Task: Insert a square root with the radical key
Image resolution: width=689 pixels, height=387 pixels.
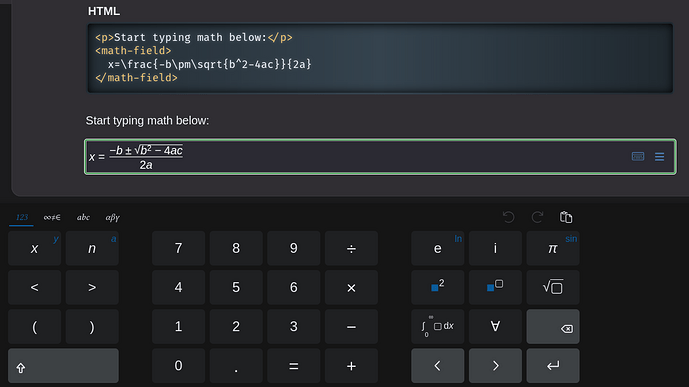Action: [553, 288]
